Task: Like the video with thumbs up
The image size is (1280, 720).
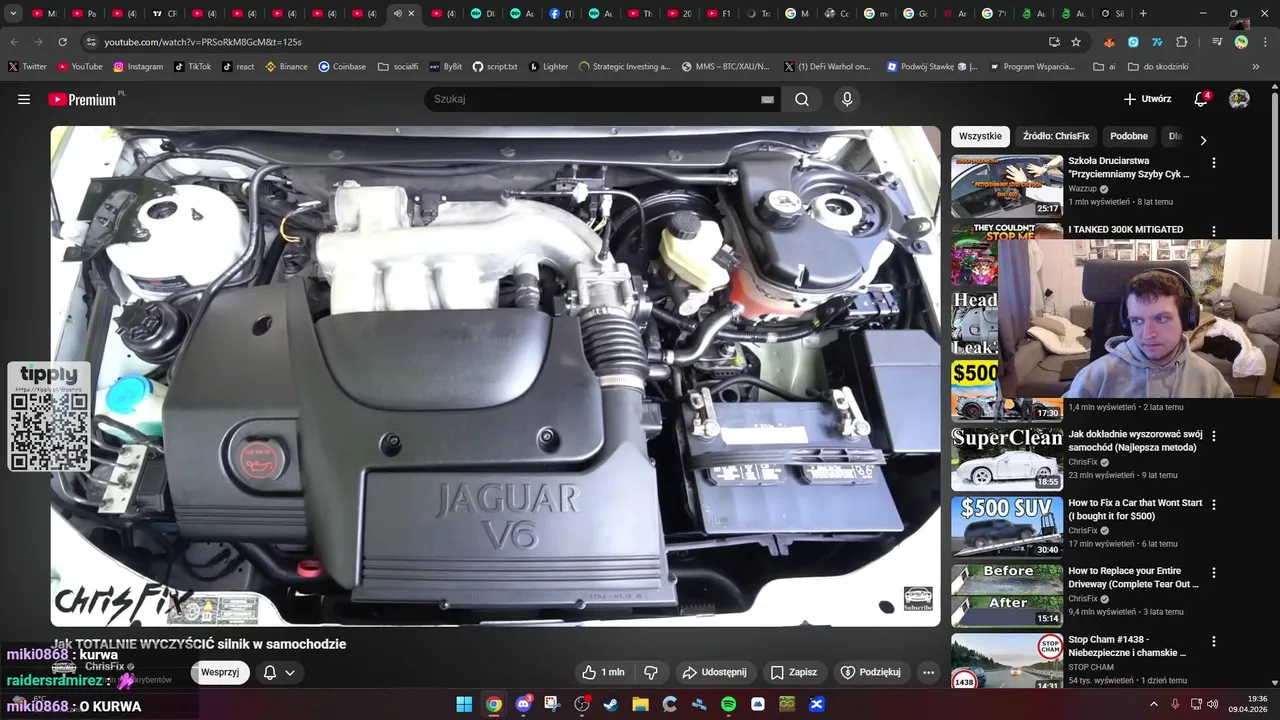Action: tap(603, 672)
